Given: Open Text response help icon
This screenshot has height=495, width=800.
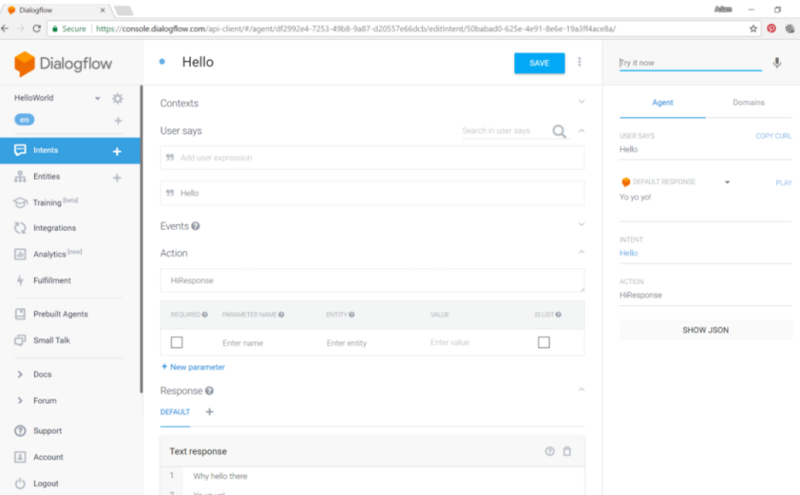Looking at the screenshot, I should (x=549, y=451).
